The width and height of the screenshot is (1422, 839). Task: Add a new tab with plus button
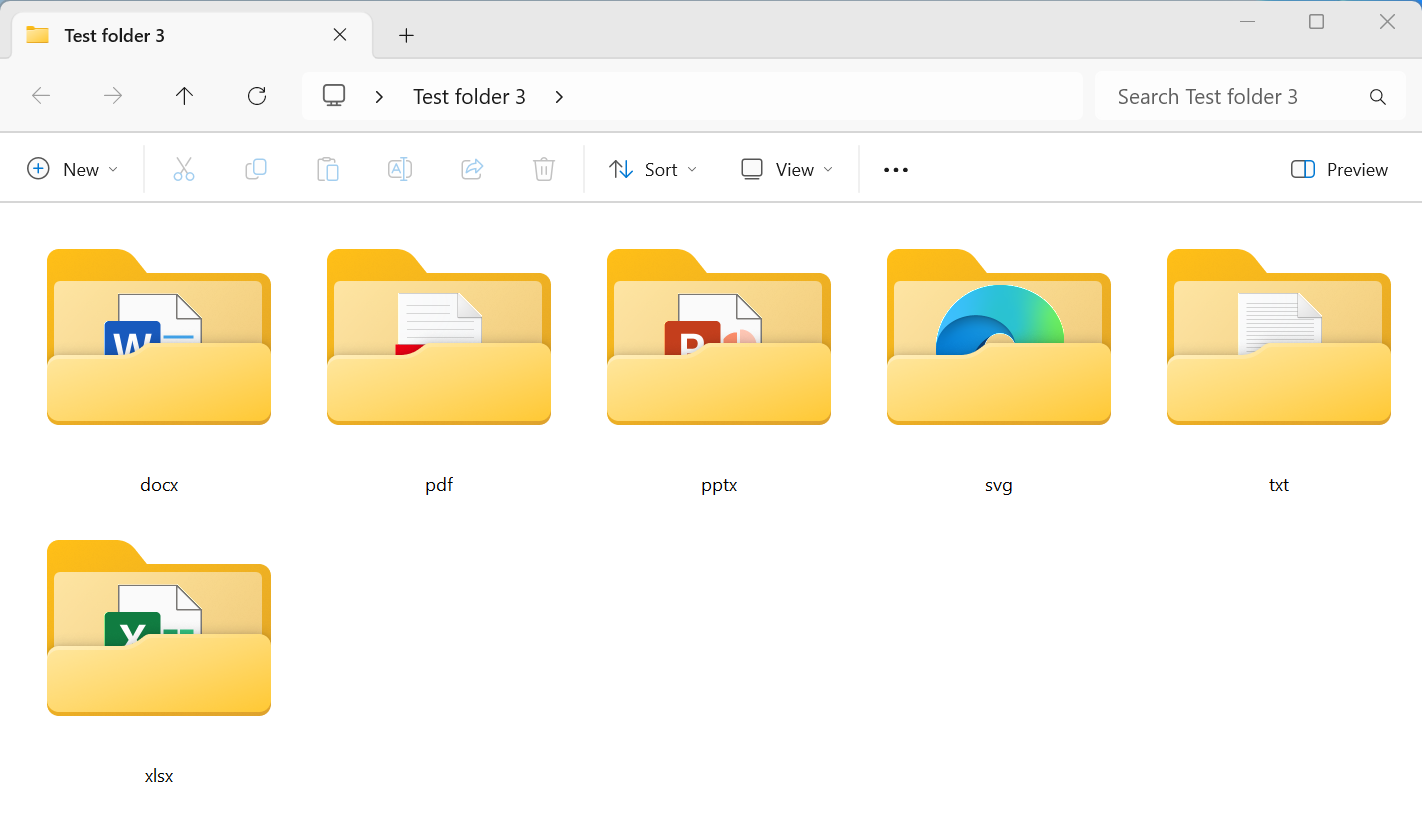coord(406,35)
